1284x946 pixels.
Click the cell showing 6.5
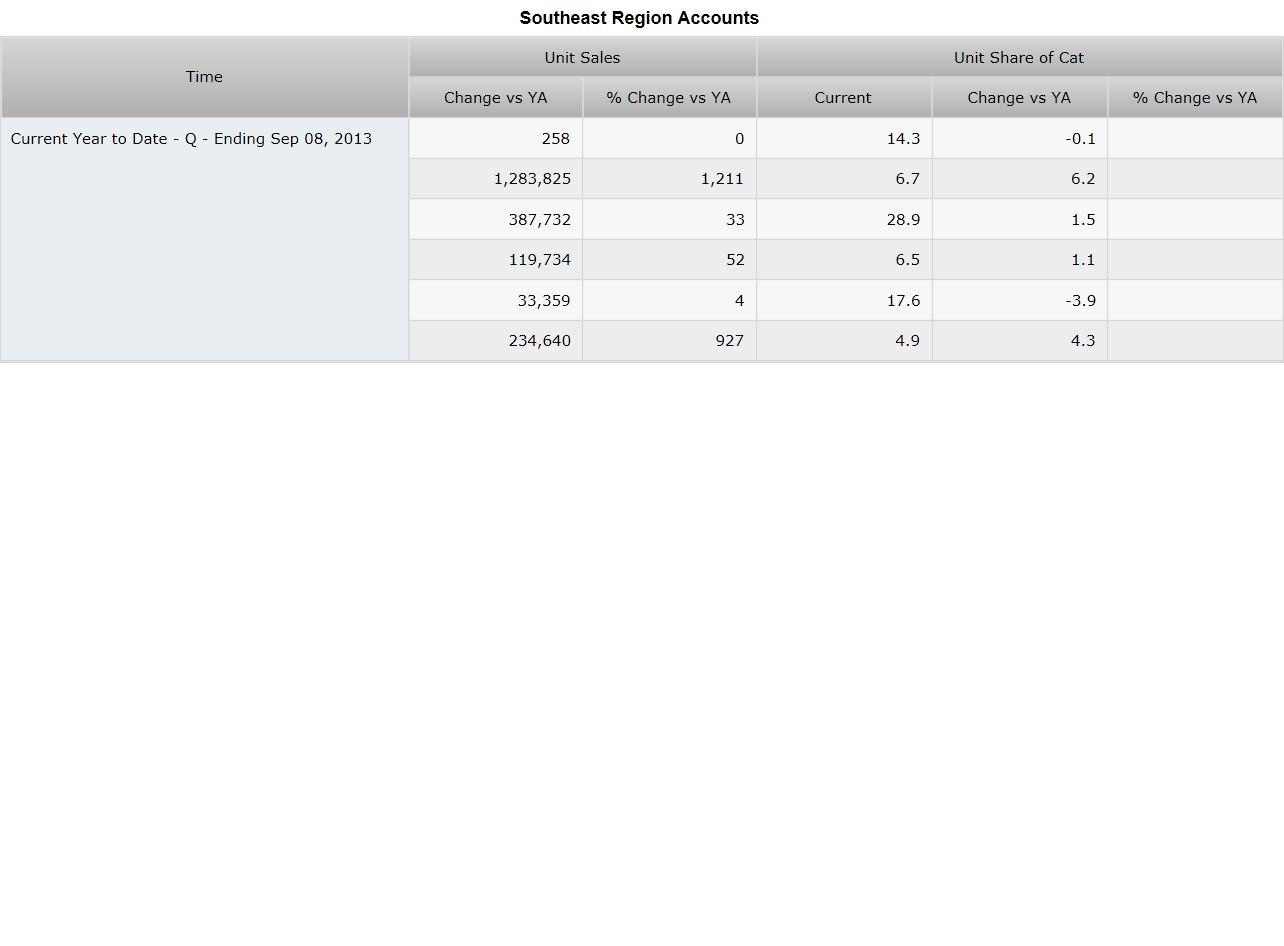pyautogui.click(x=844, y=260)
